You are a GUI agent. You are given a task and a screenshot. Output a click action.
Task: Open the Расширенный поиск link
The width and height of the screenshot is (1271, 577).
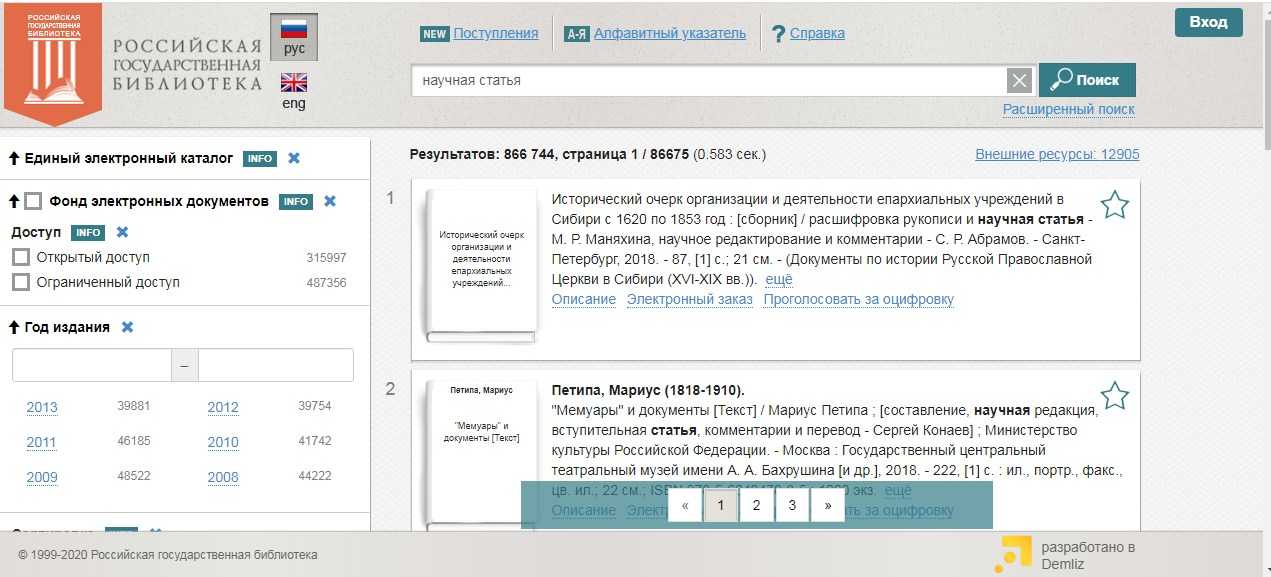pos(1068,109)
